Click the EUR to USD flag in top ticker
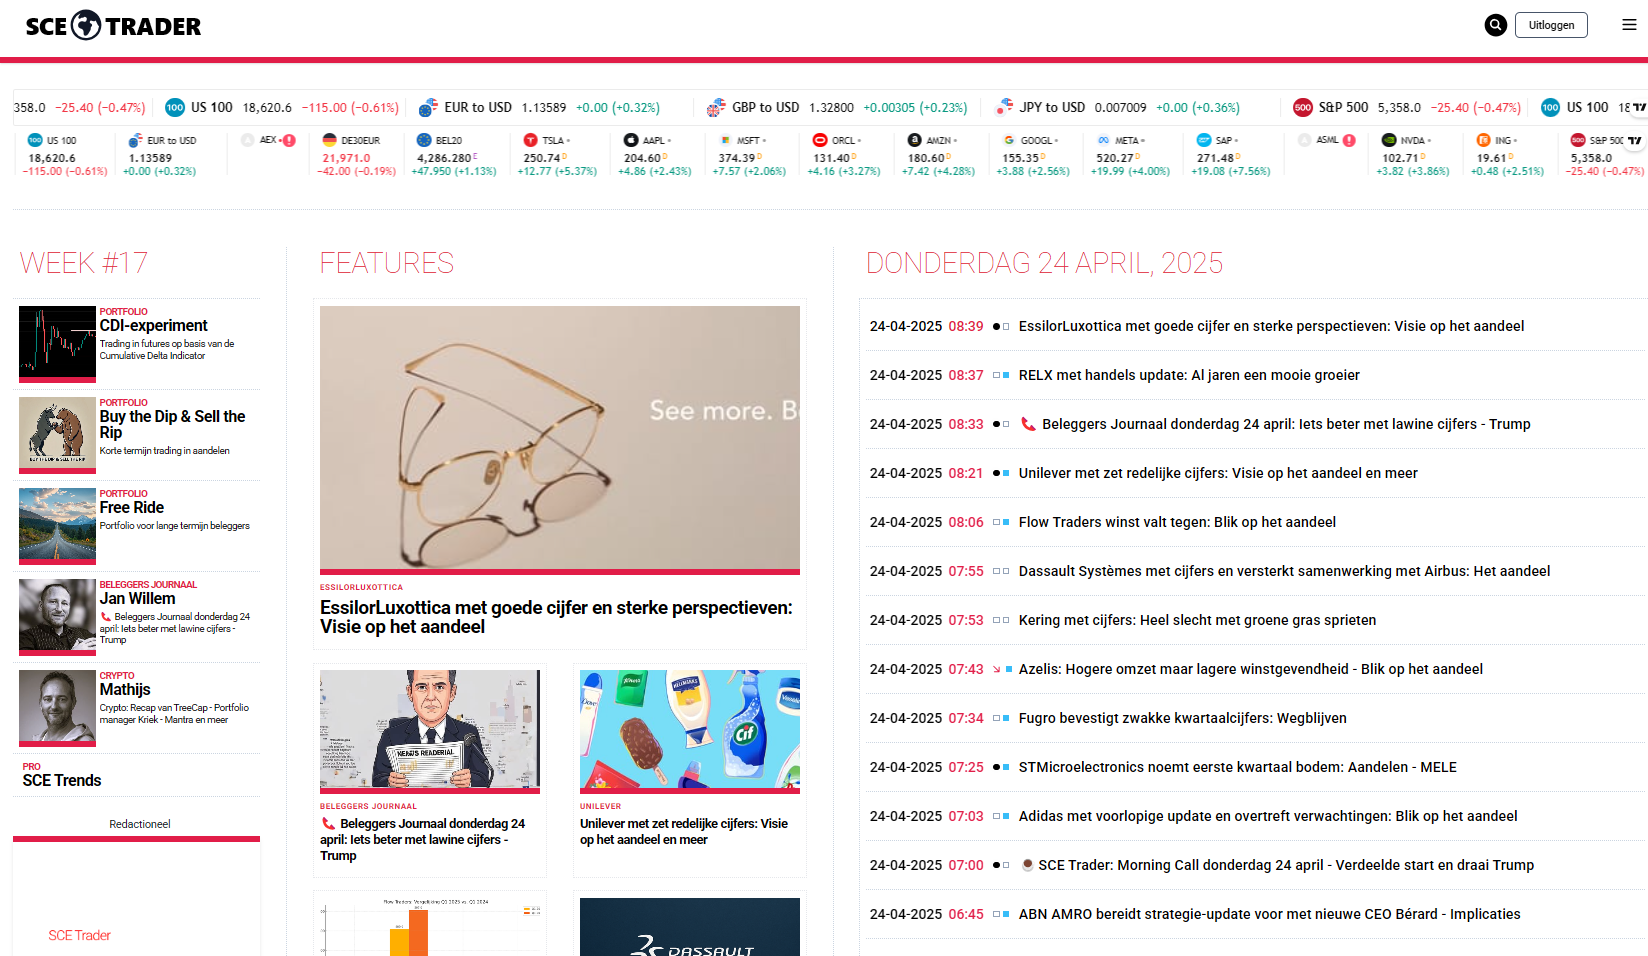Screen dimensions: 1648x956 pyautogui.click(x=428, y=108)
